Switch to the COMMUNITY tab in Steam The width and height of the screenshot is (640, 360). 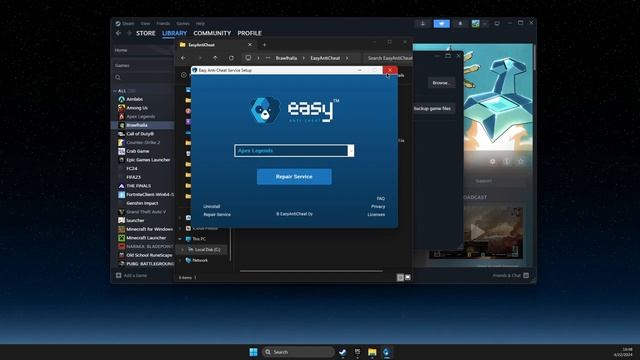[212, 33]
